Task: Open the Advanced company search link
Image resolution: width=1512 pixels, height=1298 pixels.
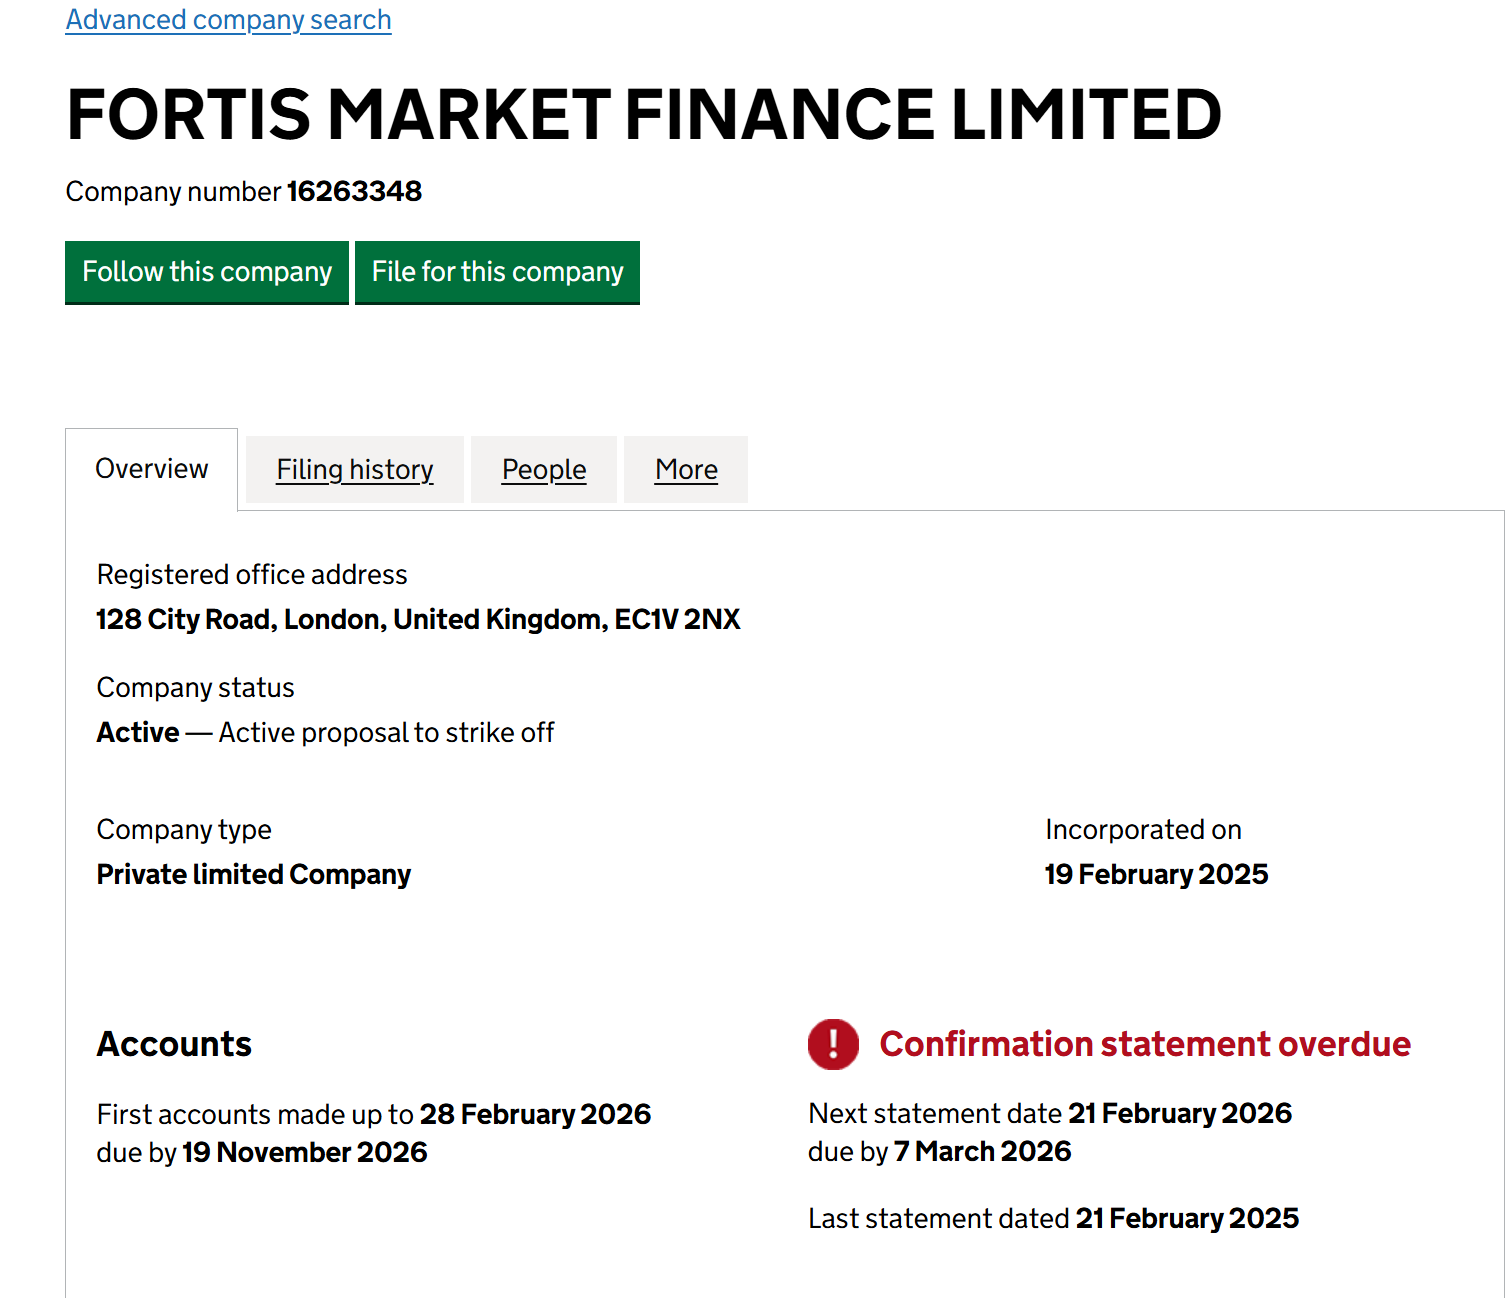Action: pyautogui.click(x=228, y=20)
